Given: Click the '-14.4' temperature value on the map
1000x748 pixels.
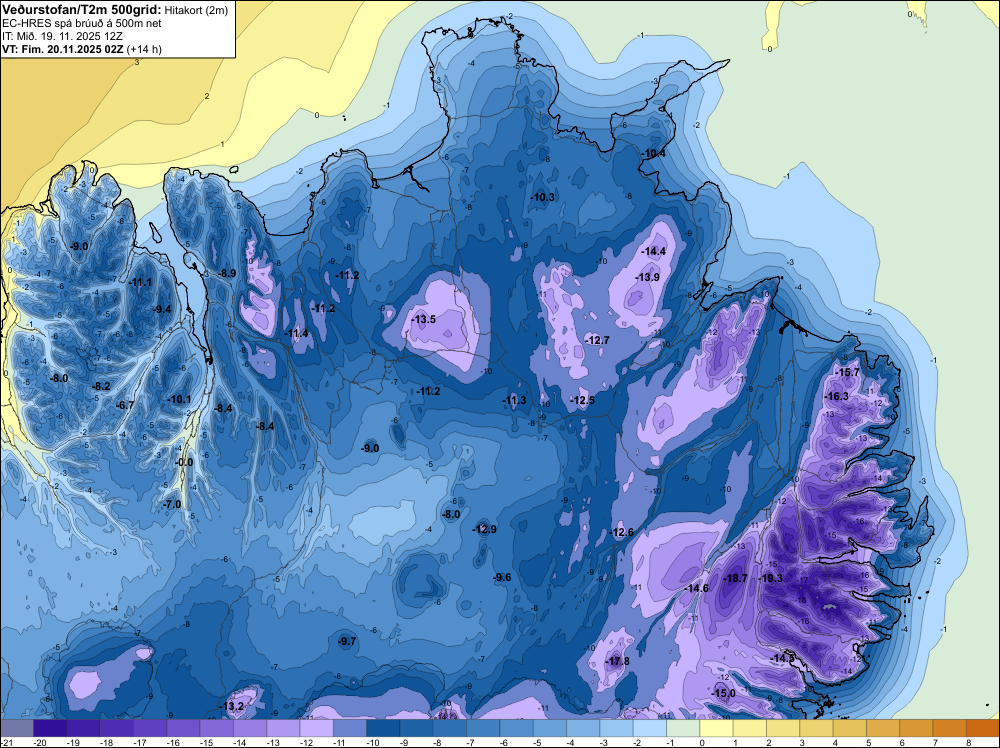Looking at the screenshot, I should (x=654, y=251).
